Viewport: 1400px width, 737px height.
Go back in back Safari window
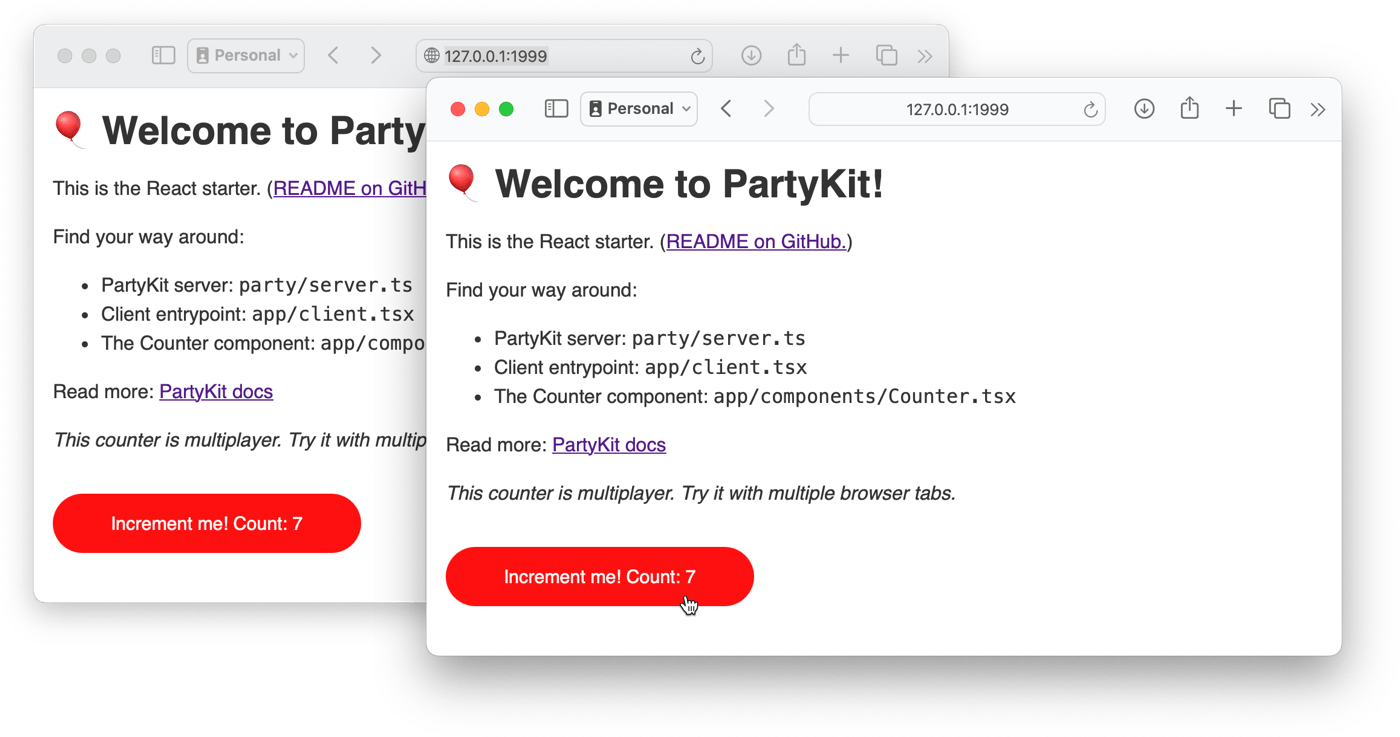334,56
